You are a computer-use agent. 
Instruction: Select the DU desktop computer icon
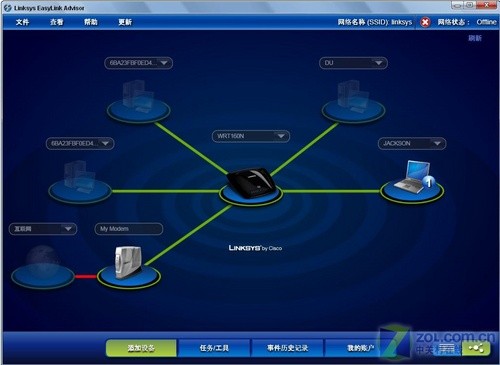click(x=353, y=97)
